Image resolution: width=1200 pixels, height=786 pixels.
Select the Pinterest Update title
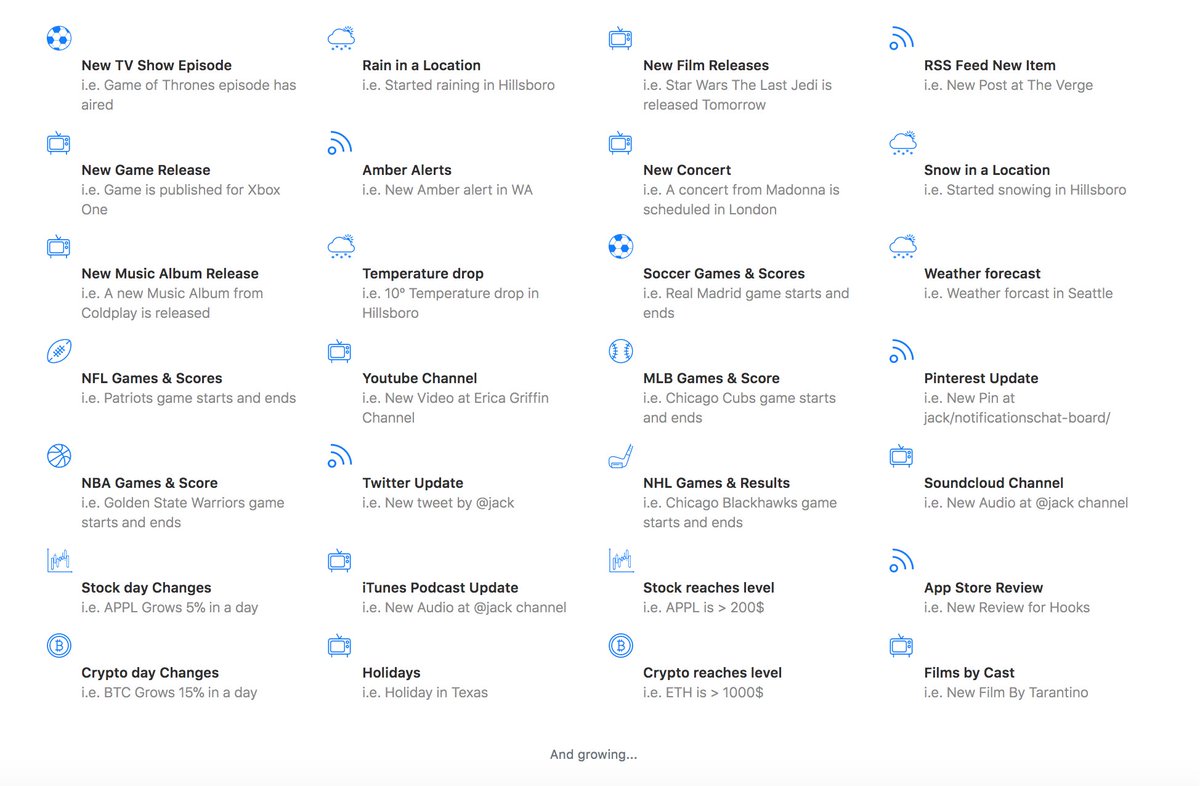pyautogui.click(x=981, y=378)
